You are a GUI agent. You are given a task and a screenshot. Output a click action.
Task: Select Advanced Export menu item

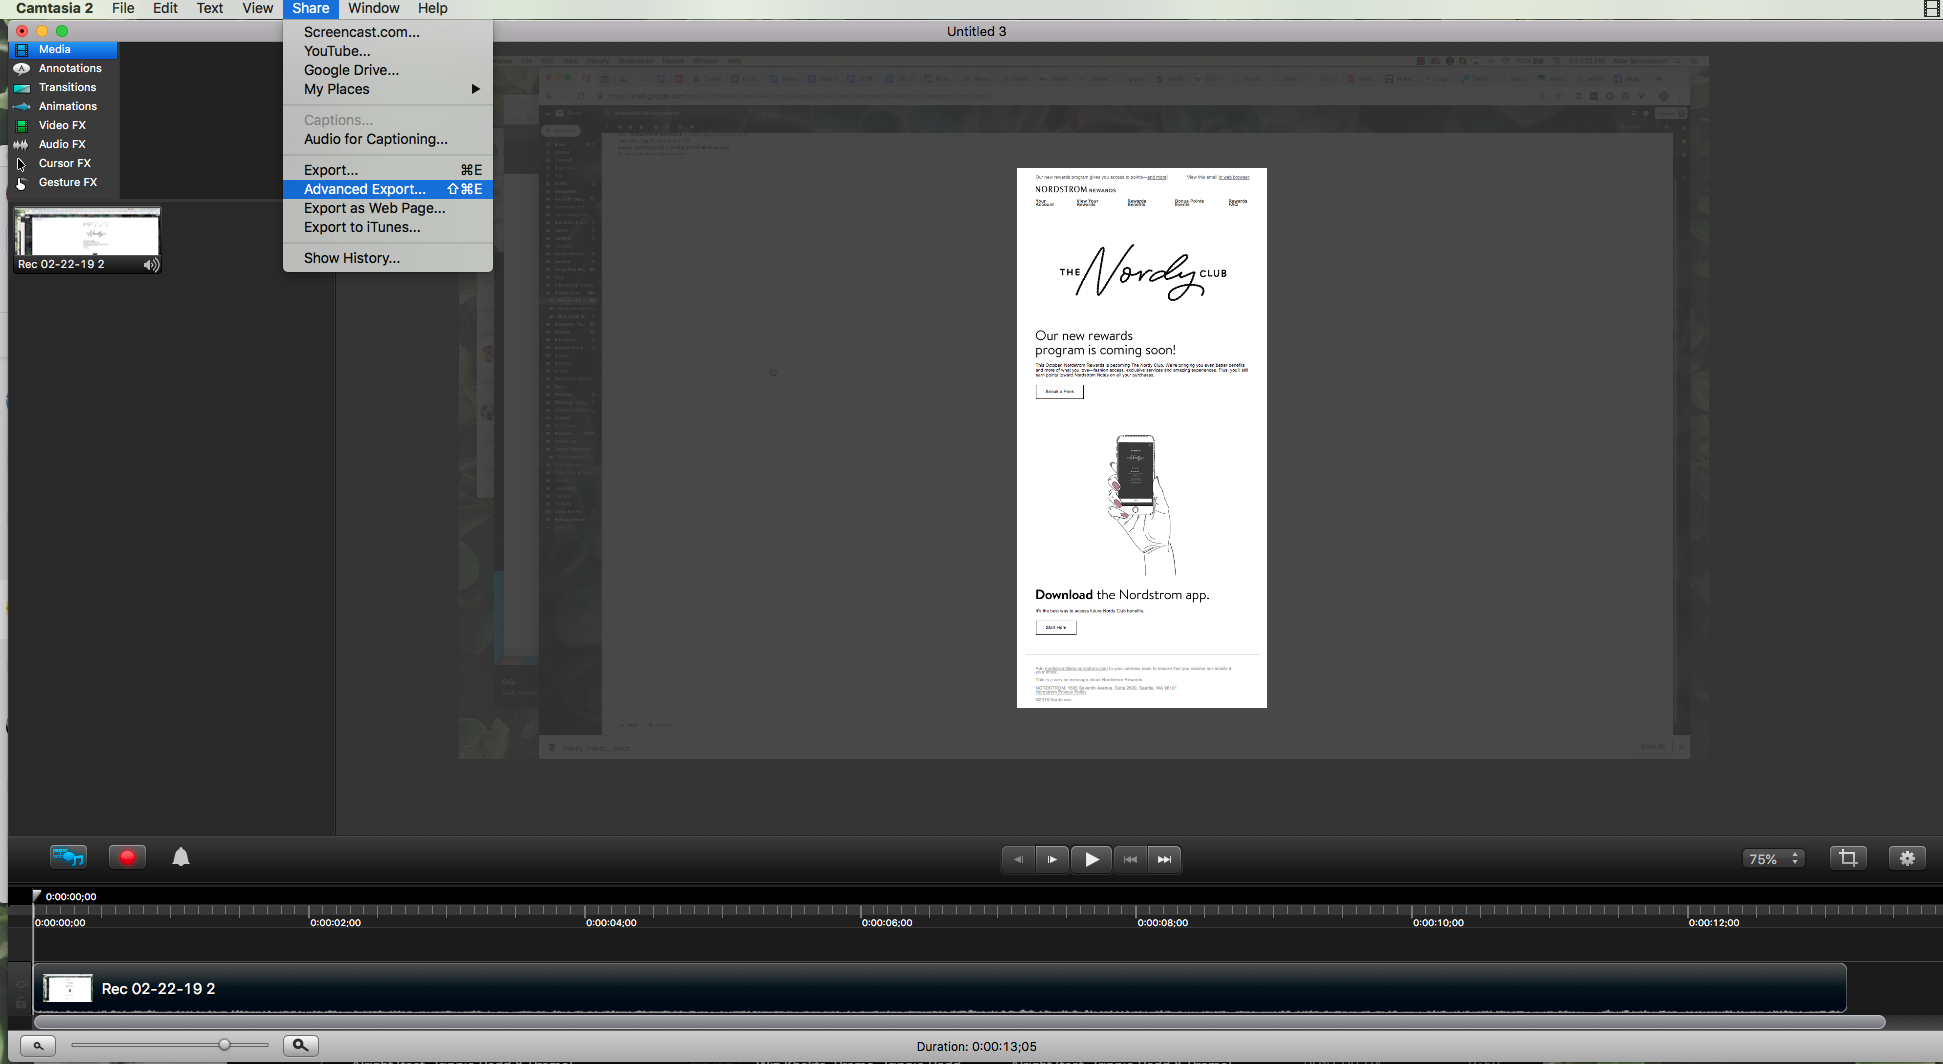(x=388, y=189)
